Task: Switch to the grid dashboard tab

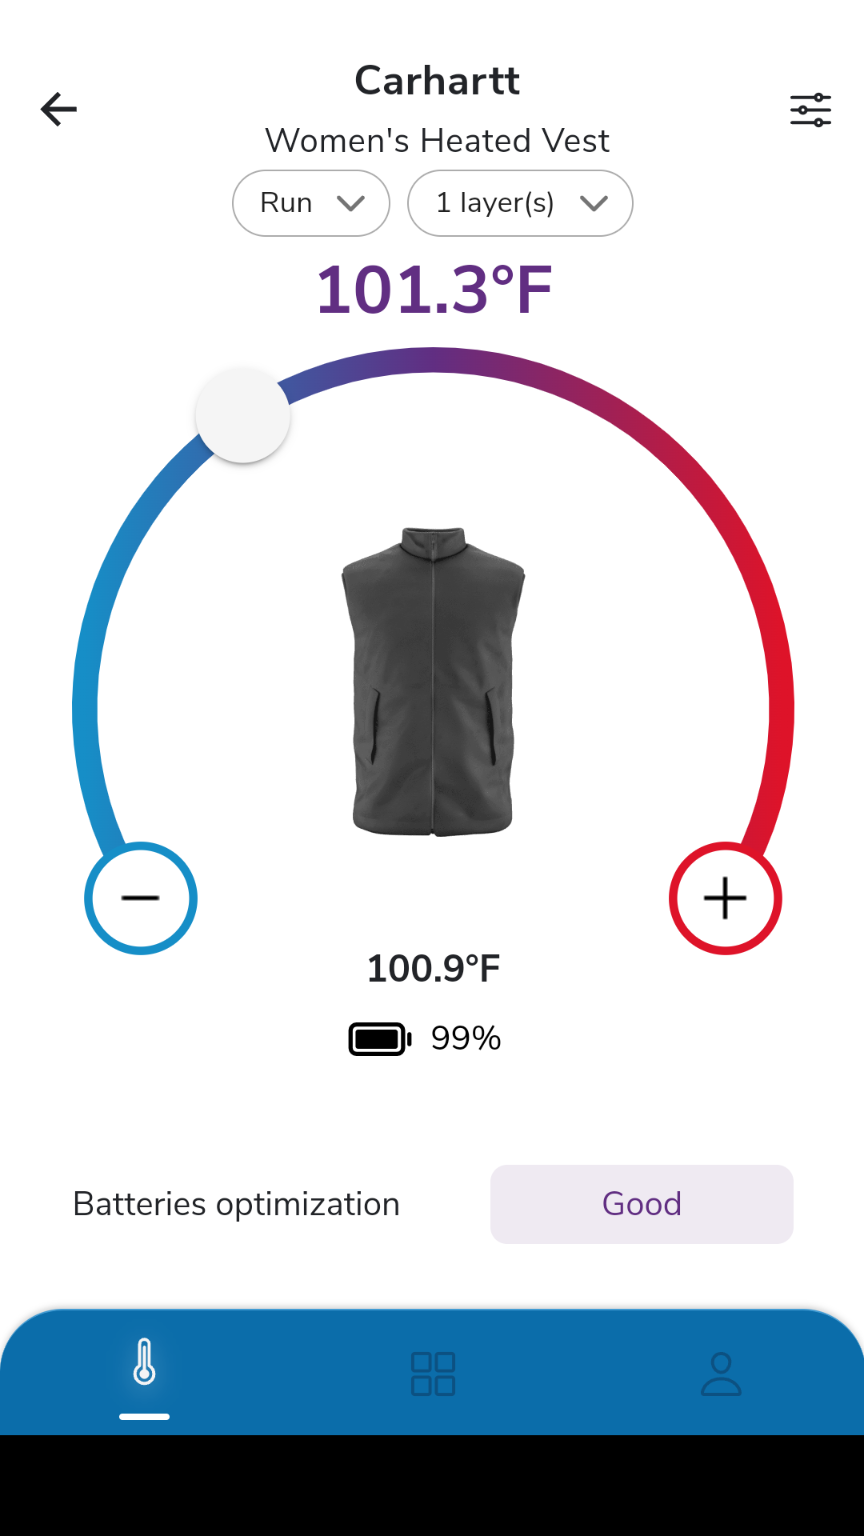Action: (433, 1374)
